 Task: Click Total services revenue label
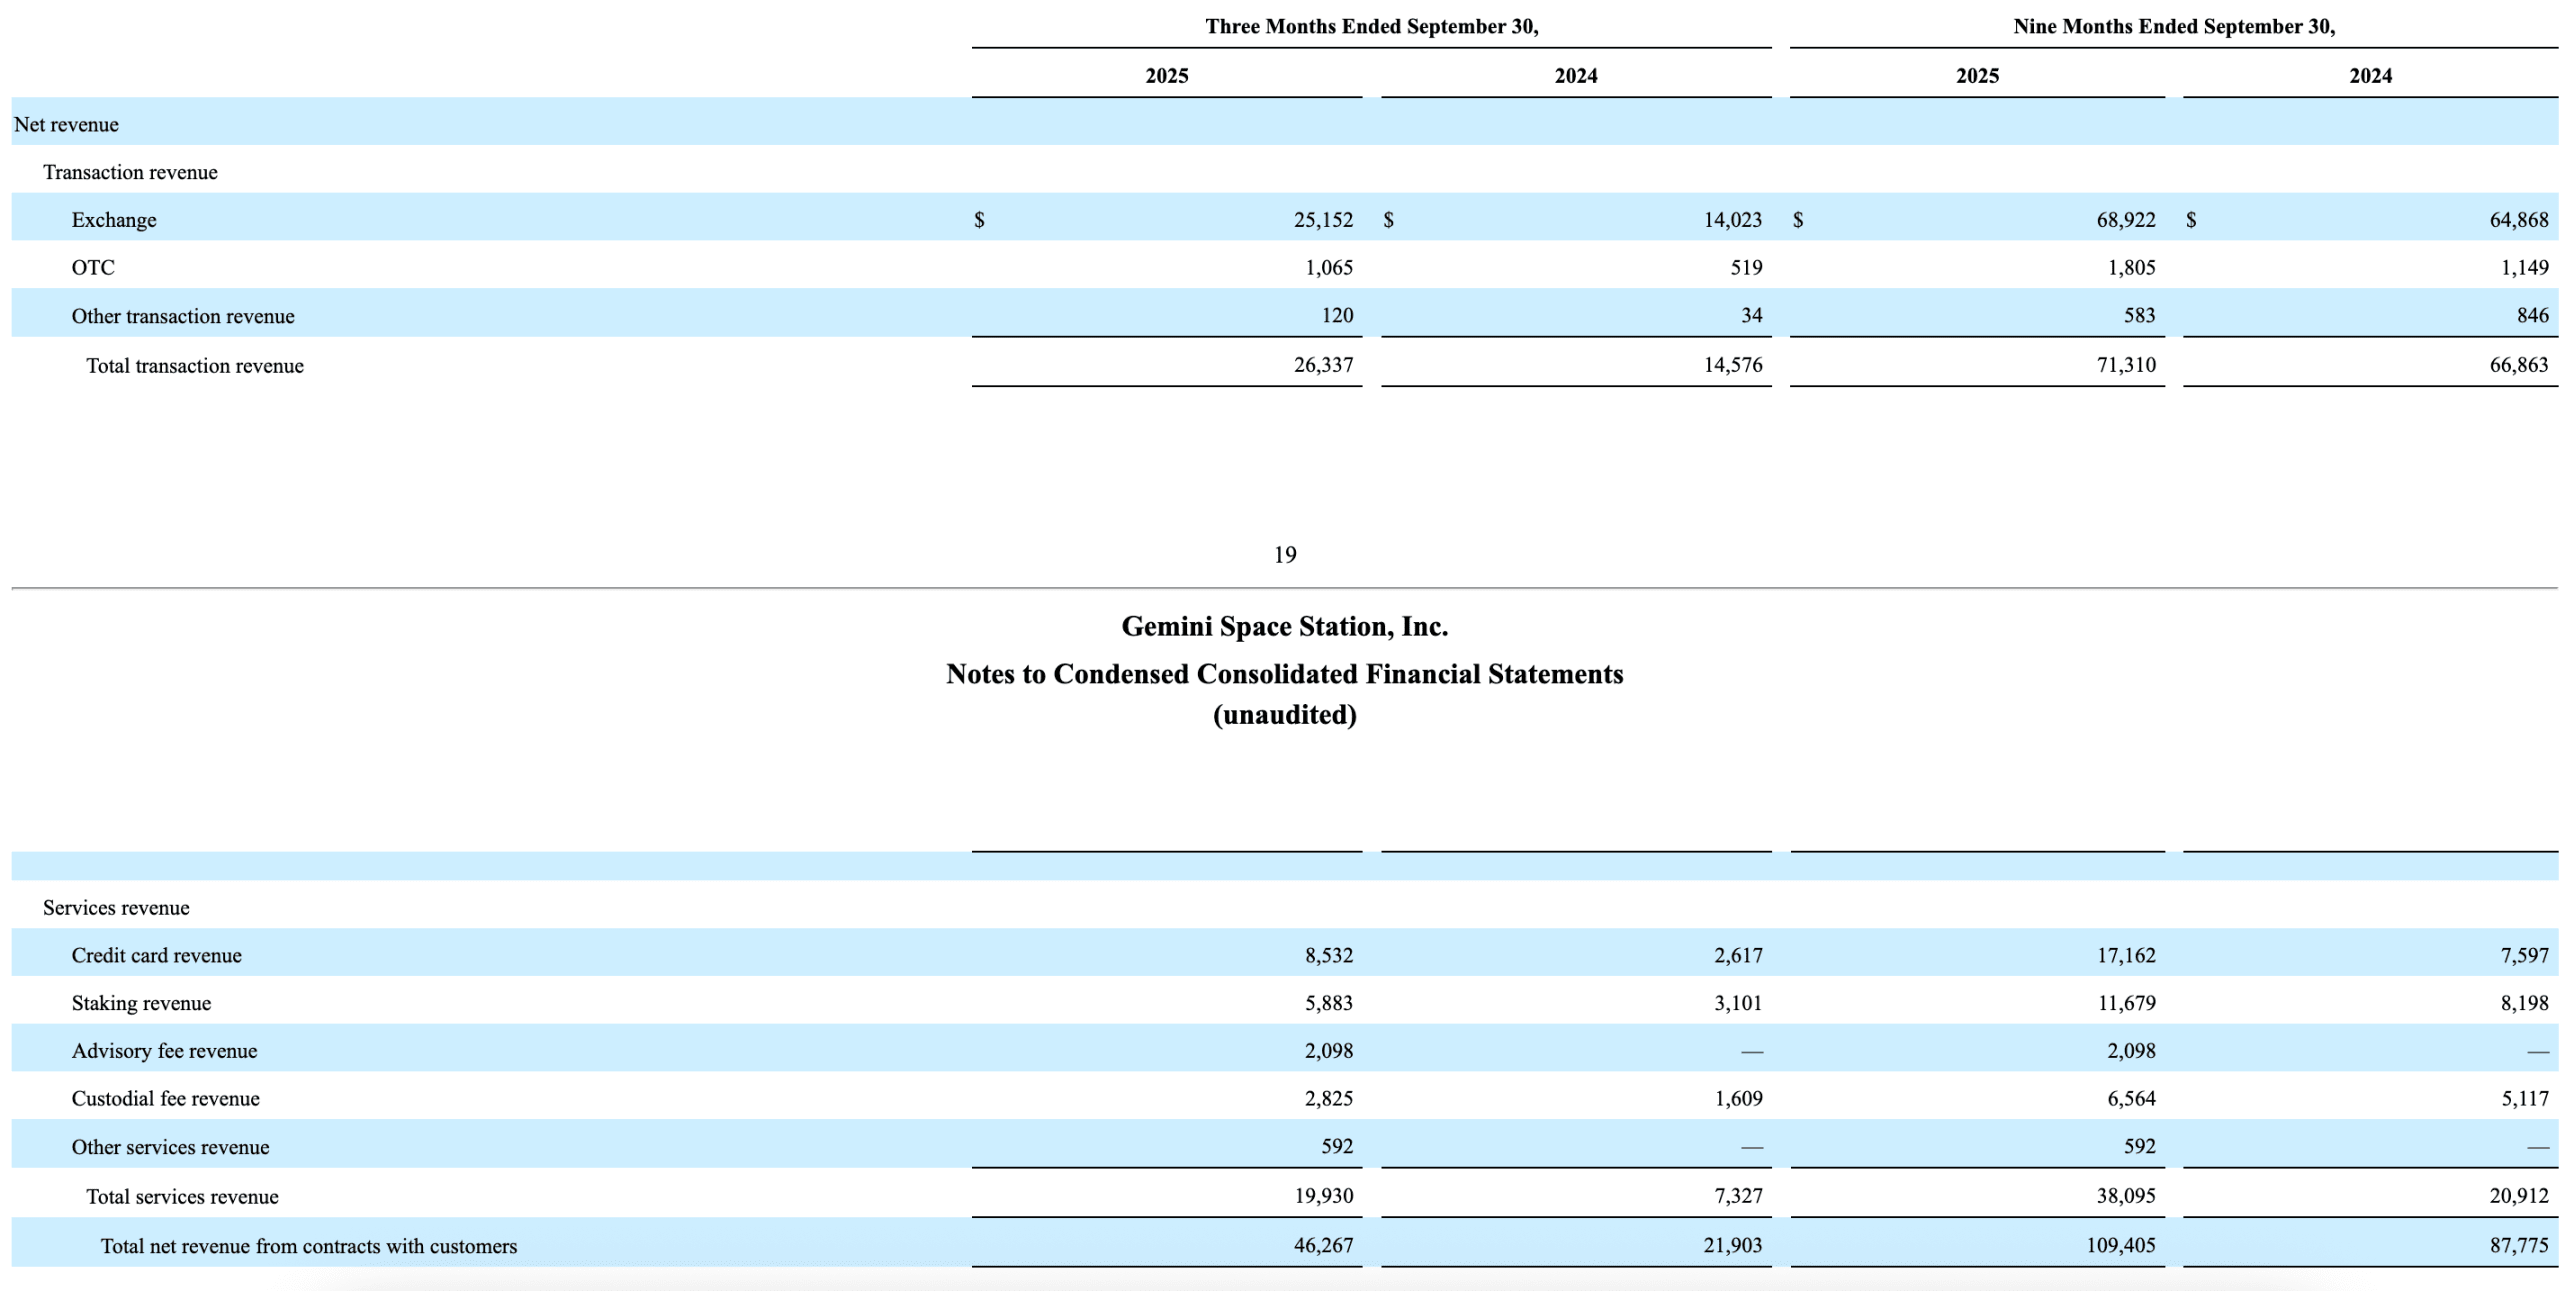(x=182, y=1197)
